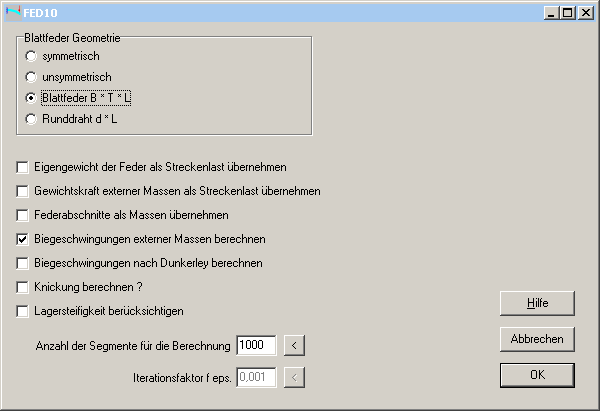The height and width of the screenshot is (411, 600).
Task: Check 'Gewichtskraft externer Massen als Streckenlast'
Action: point(23,191)
